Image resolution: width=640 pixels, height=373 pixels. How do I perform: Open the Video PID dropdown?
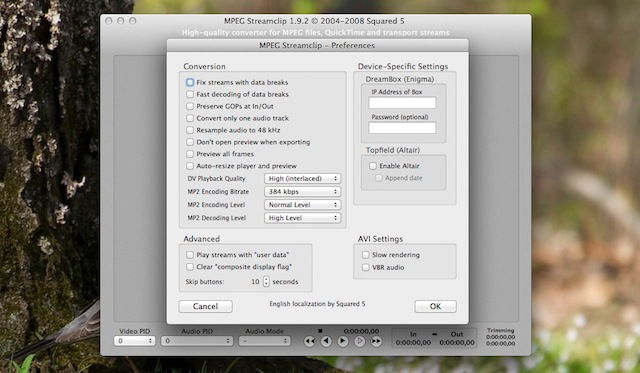134,341
